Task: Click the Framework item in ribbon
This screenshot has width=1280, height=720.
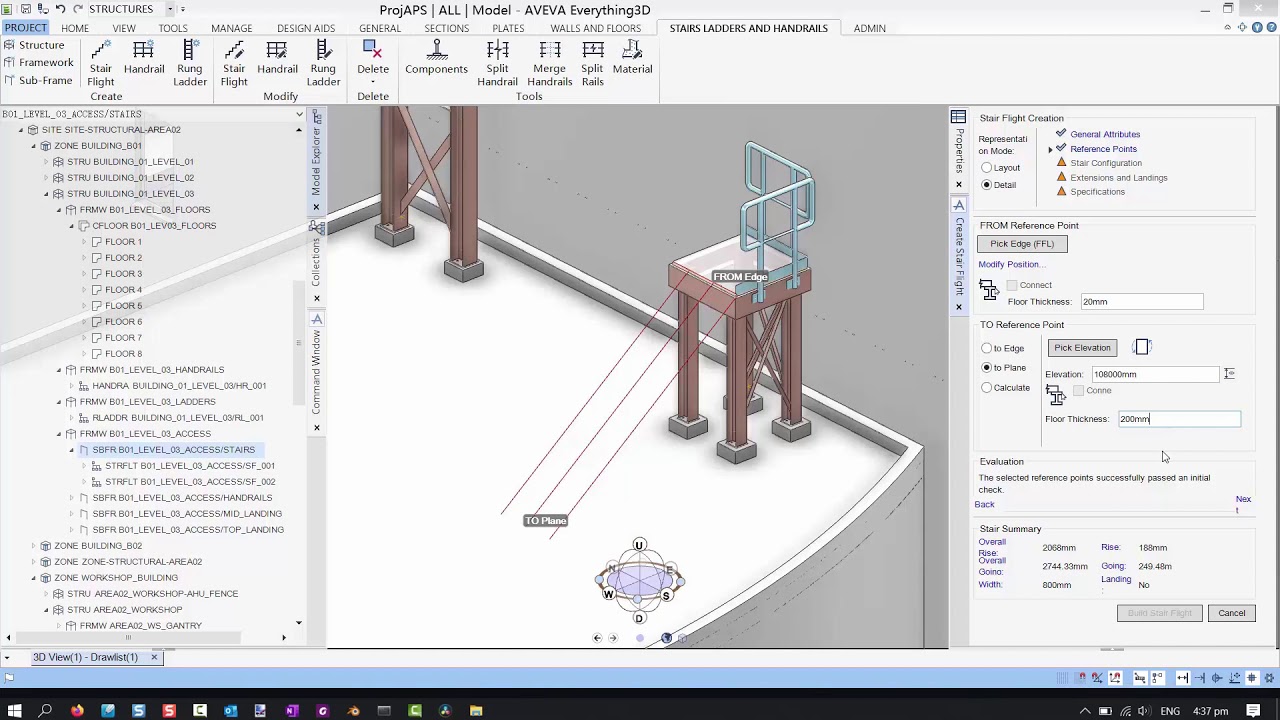Action: [38, 62]
